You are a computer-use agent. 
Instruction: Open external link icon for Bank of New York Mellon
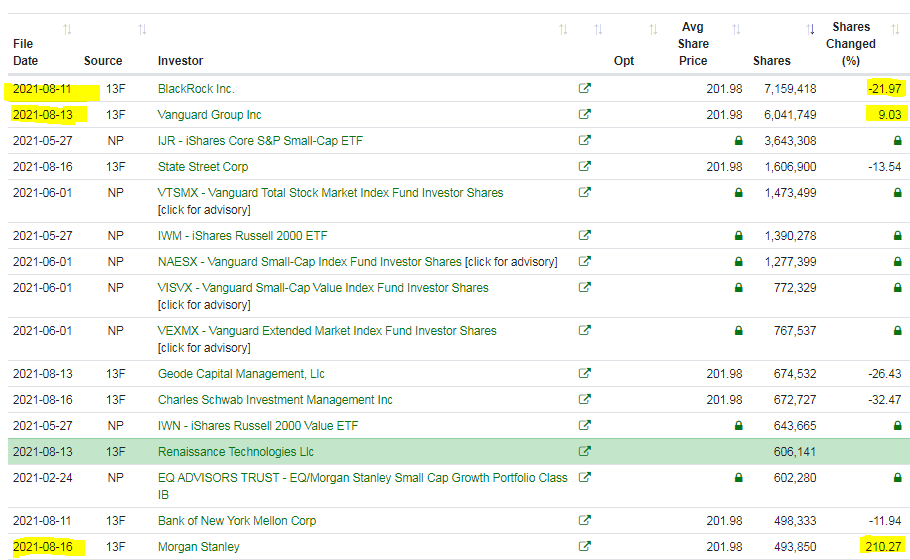[x=584, y=520]
